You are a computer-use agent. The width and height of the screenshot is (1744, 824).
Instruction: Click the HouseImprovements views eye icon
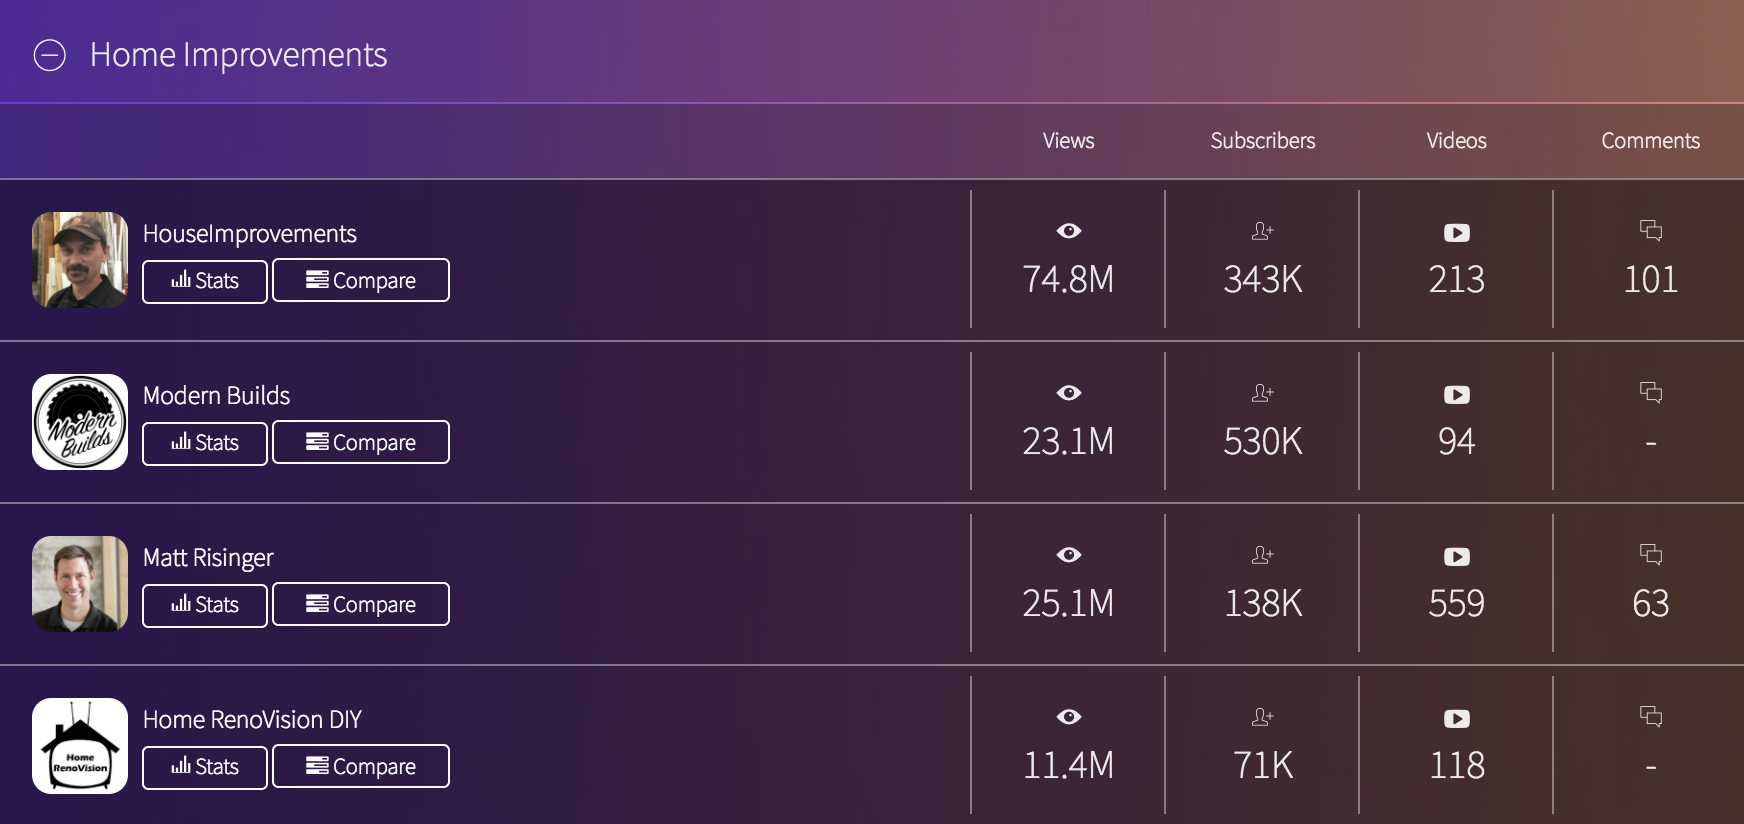1068,231
